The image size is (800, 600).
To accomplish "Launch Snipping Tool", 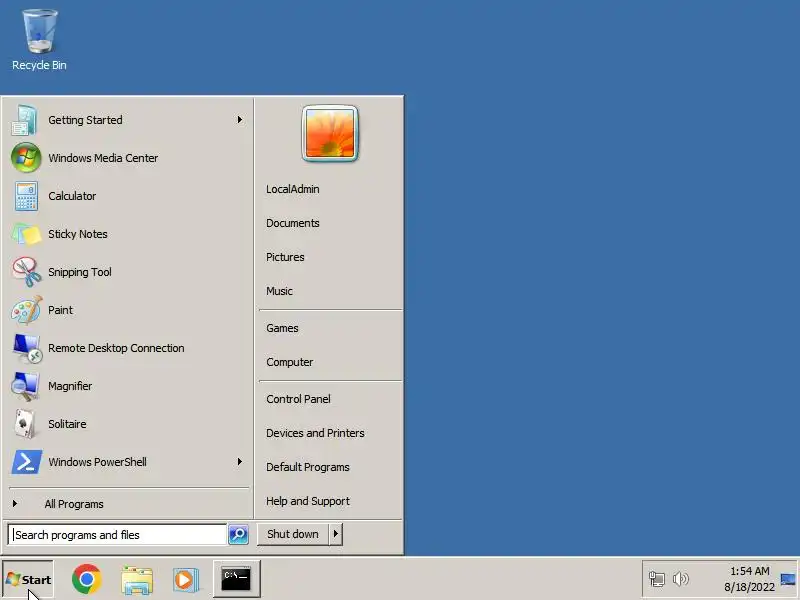I will 128,272.
